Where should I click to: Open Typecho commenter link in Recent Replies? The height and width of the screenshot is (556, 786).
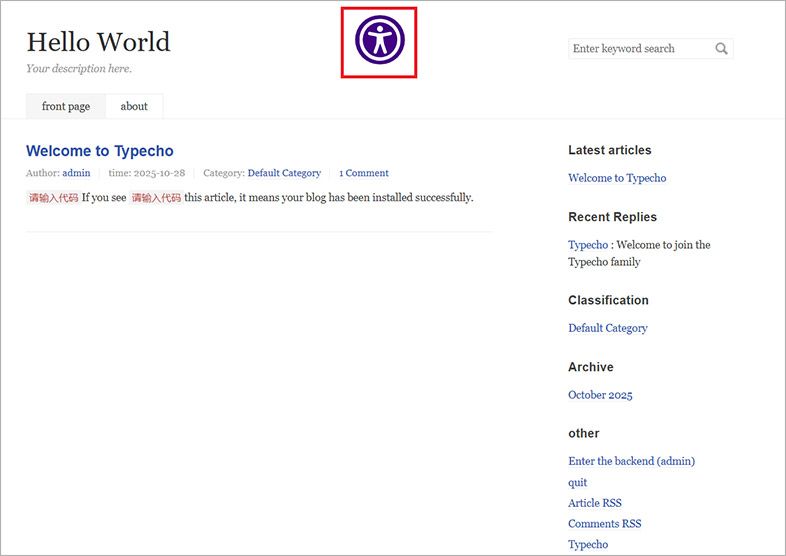588,245
